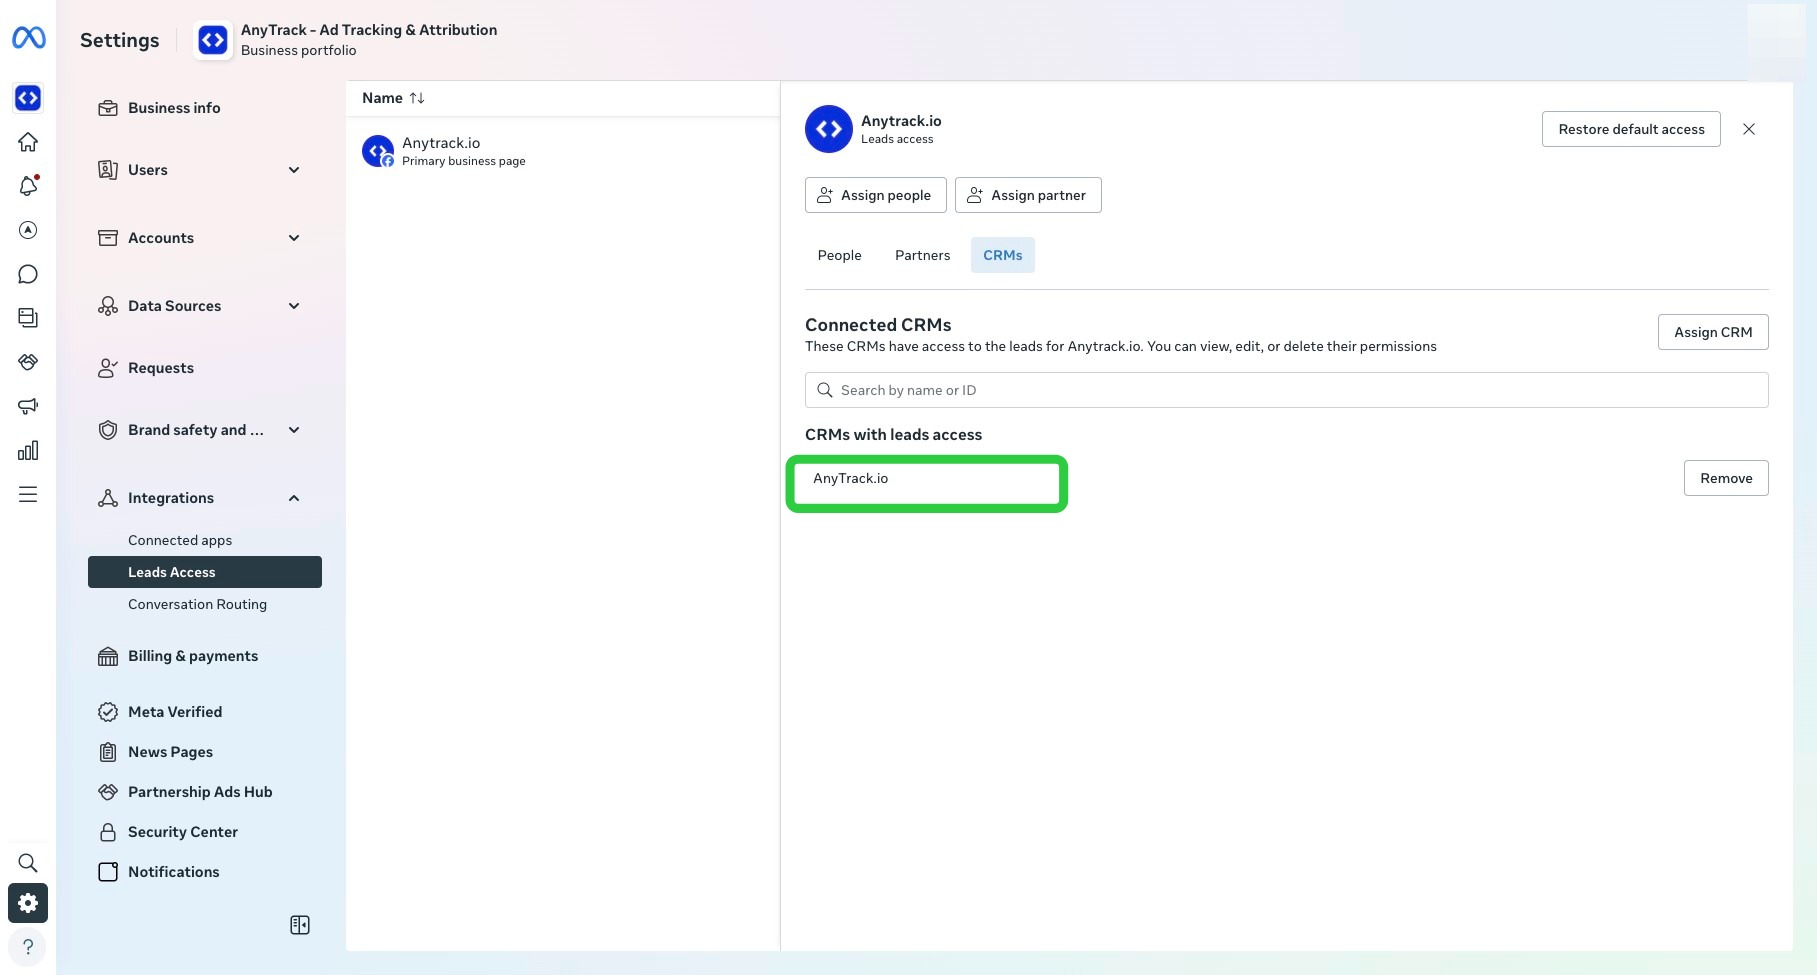Select Leads Access submenu item
The width and height of the screenshot is (1817, 975).
click(x=205, y=572)
